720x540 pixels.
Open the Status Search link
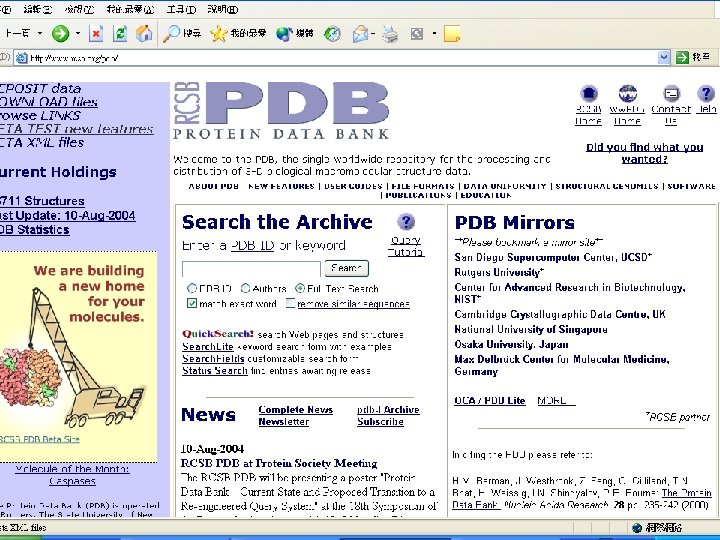214,371
